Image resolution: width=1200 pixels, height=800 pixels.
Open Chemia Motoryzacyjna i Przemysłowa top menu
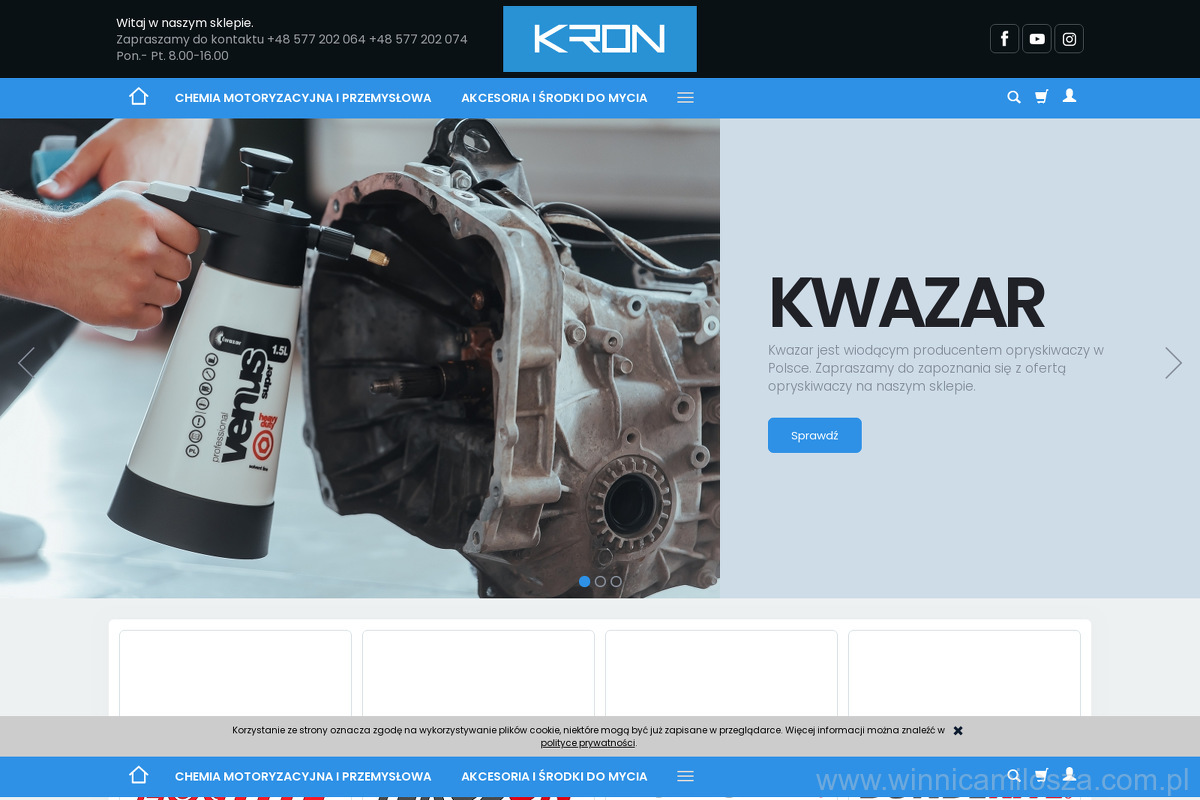[x=303, y=98]
